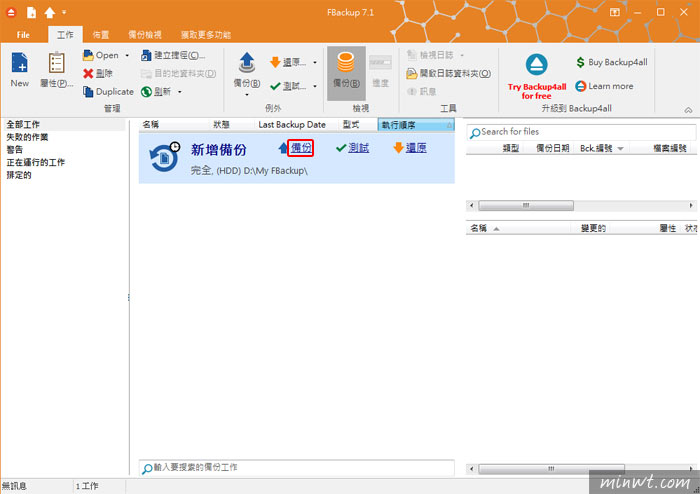Click Learn more in upgrade group
This screenshot has height=494, width=700.
604,86
